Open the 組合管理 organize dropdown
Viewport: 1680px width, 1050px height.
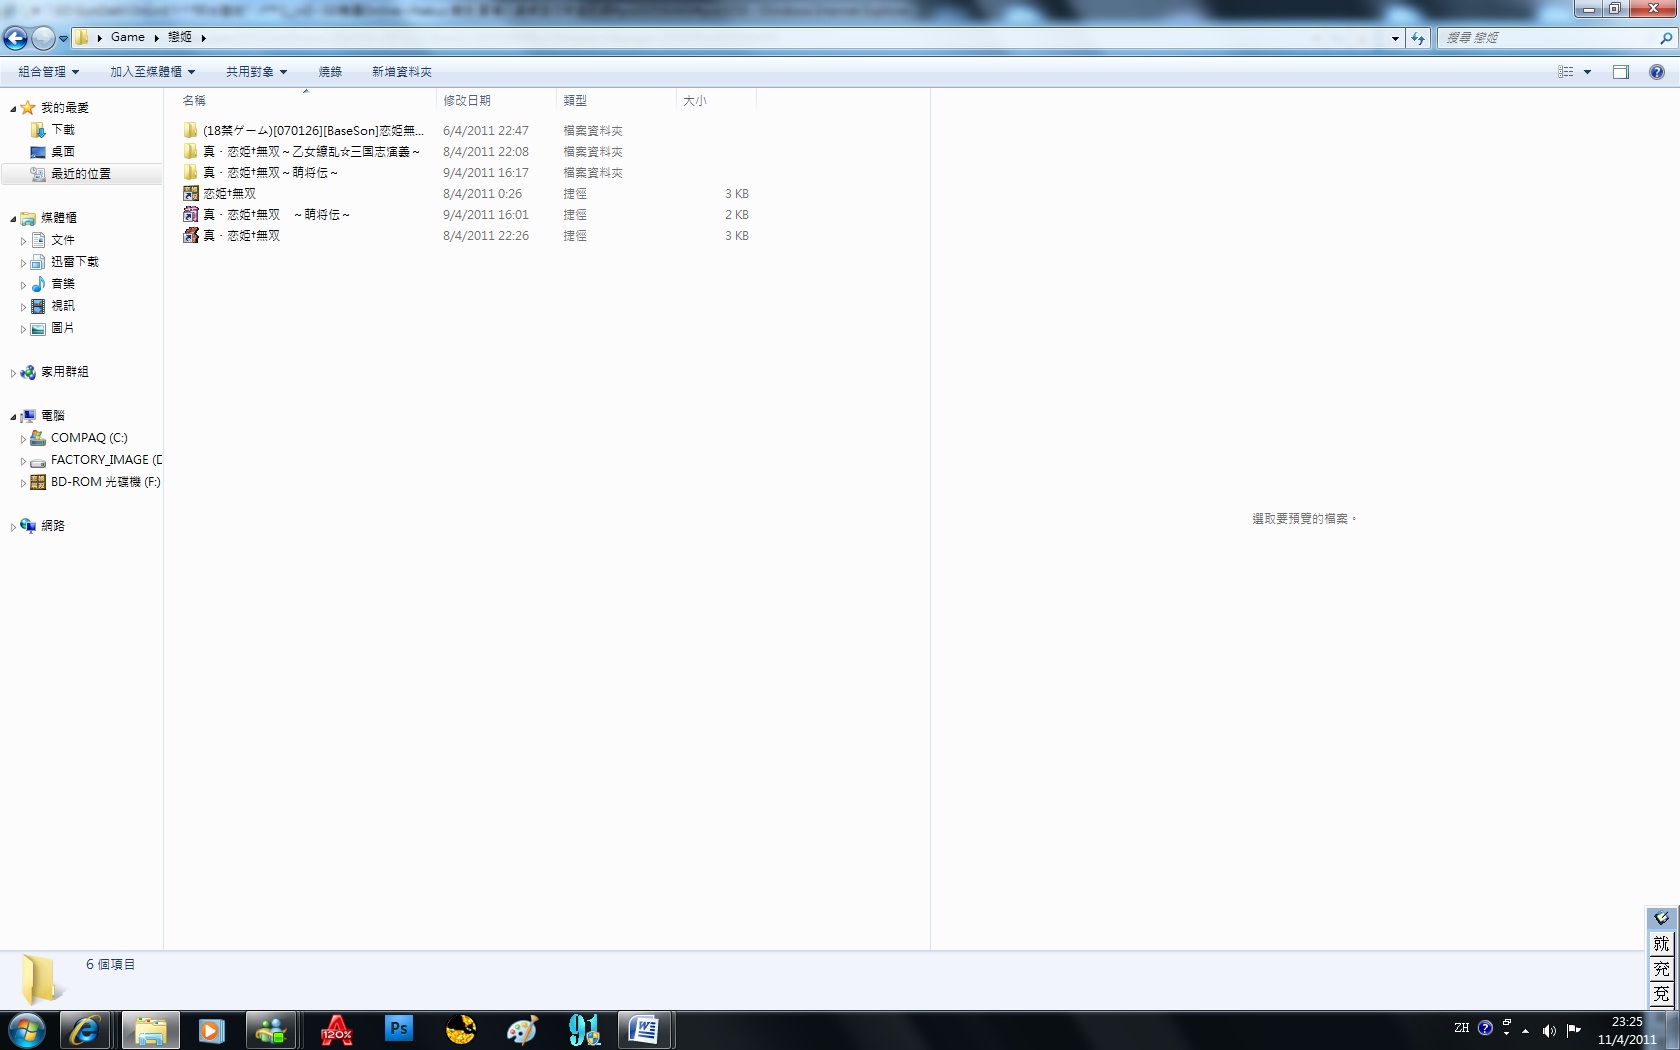[x=48, y=72]
